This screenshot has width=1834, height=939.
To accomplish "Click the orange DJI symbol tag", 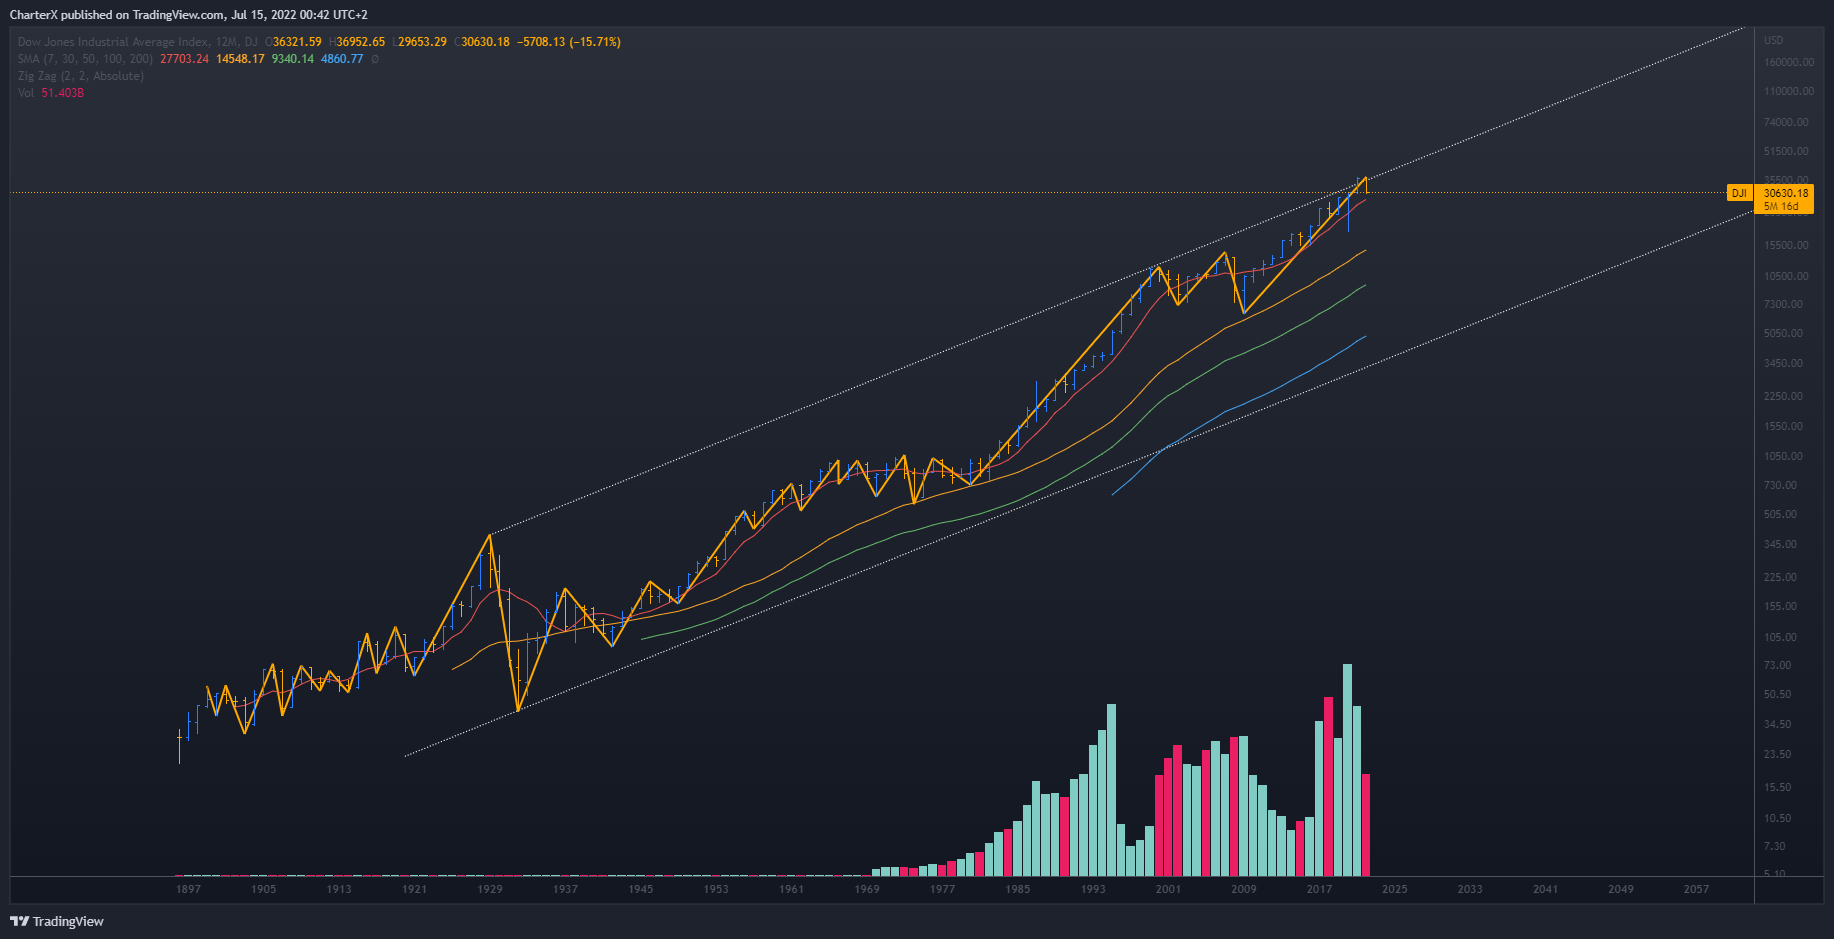I will pos(1740,193).
